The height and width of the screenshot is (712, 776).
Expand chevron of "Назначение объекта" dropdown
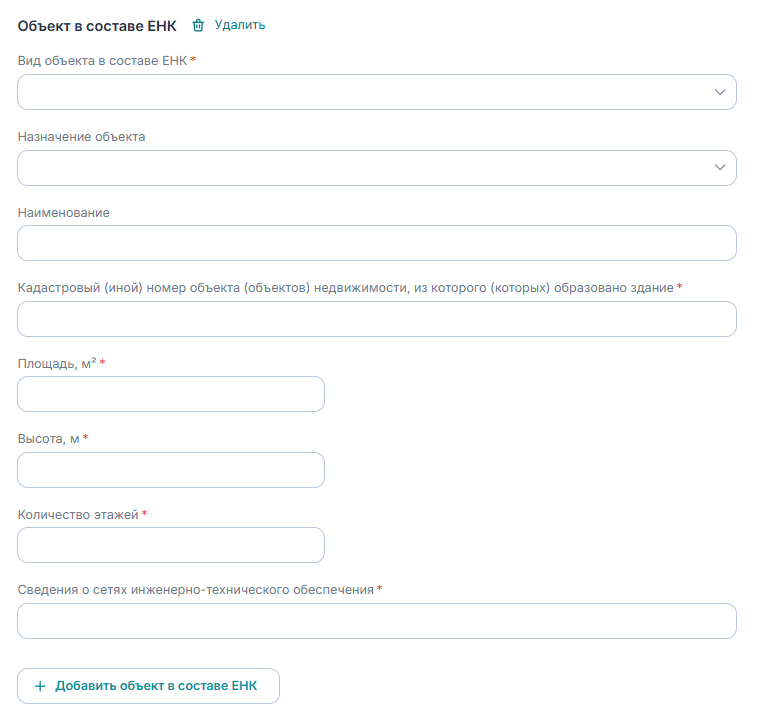coord(720,168)
